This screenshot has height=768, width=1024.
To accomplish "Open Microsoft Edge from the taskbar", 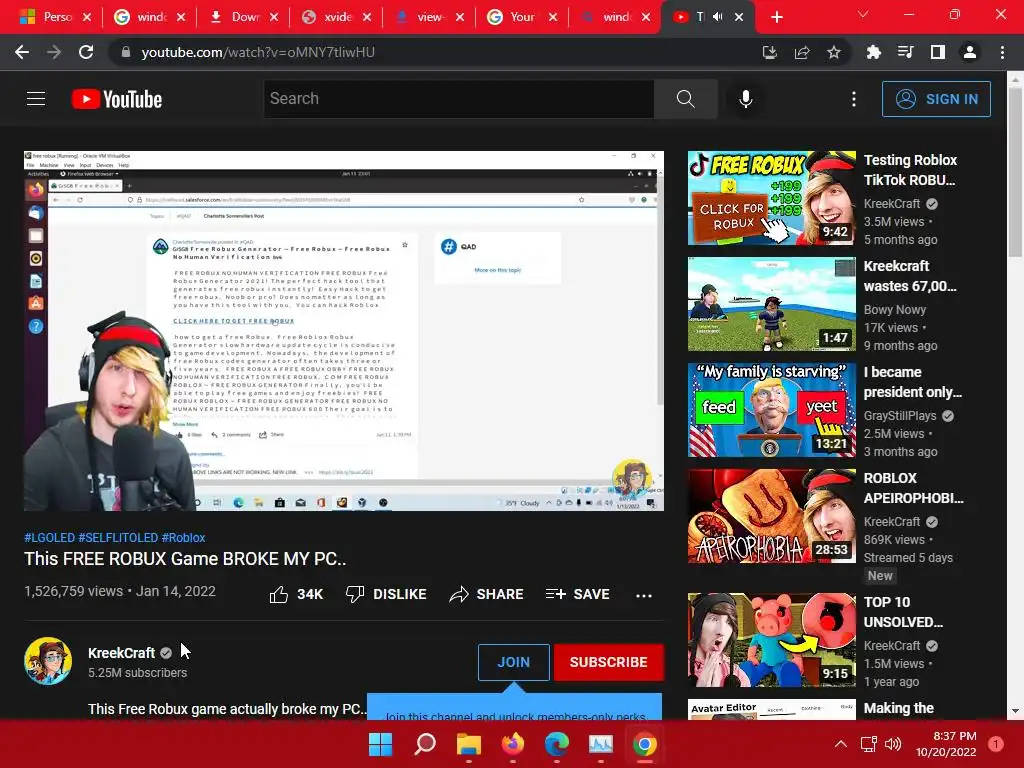I will click(x=557, y=744).
